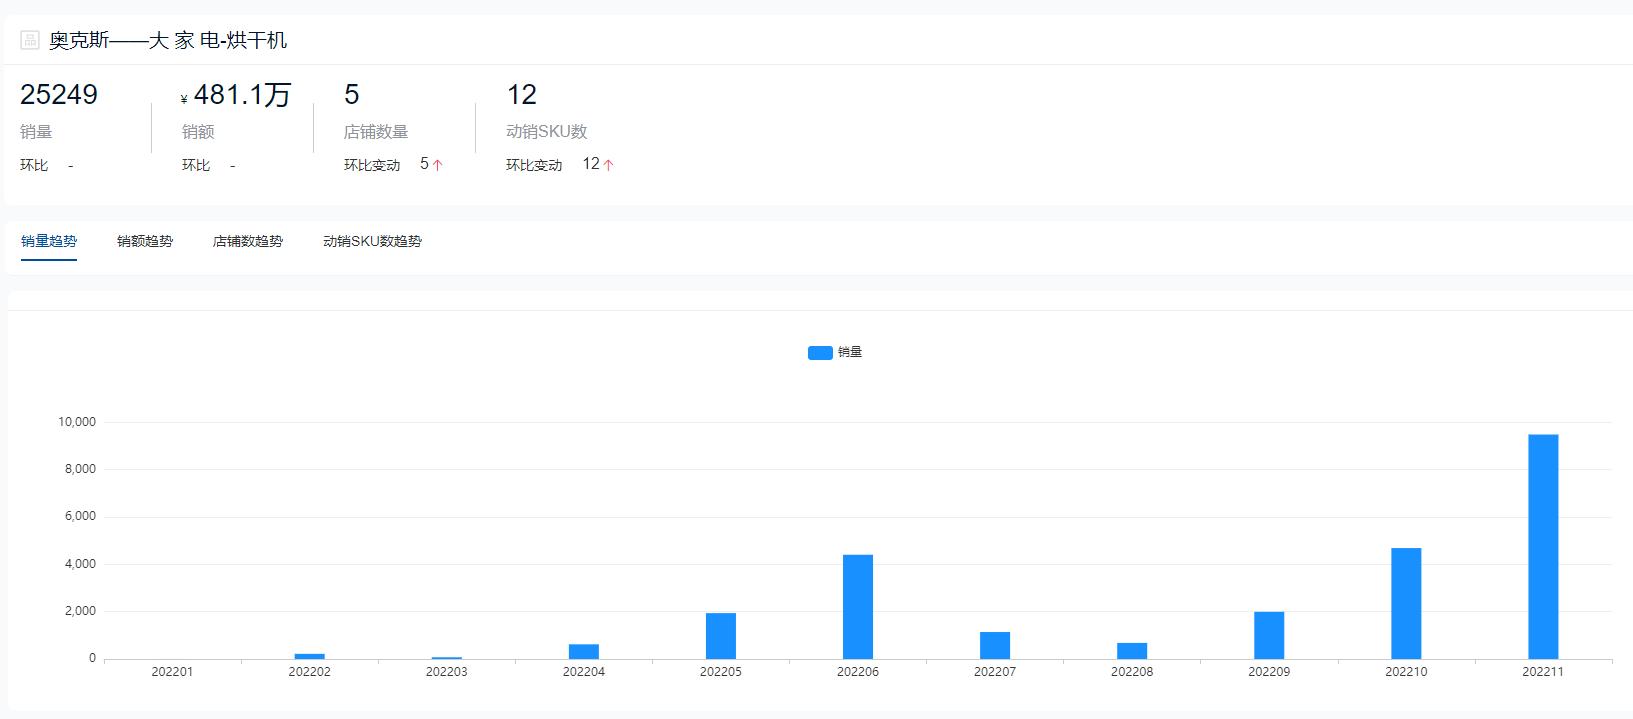Click the 202203 x-axis label
The height and width of the screenshot is (719, 1633).
pyautogui.click(x=446, y=672)
